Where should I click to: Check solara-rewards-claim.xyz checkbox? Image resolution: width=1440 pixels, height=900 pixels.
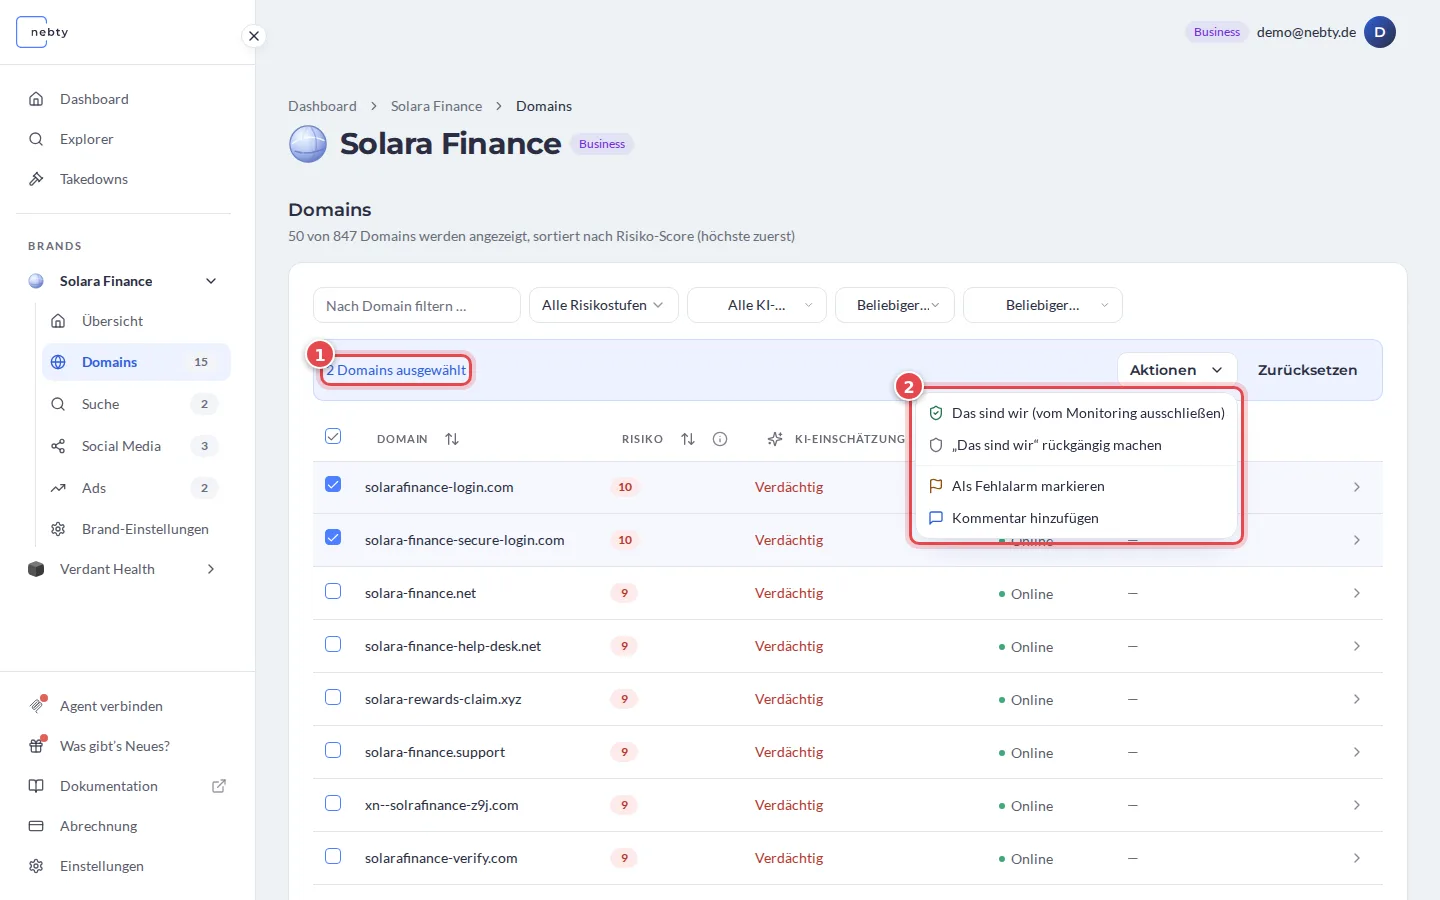[x=333, y=697]
